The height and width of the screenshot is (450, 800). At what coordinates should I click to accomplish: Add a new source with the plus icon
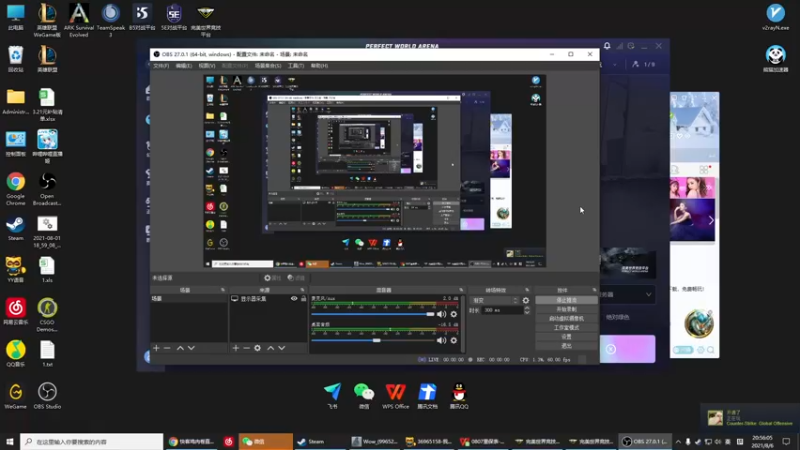click(236, 348)
